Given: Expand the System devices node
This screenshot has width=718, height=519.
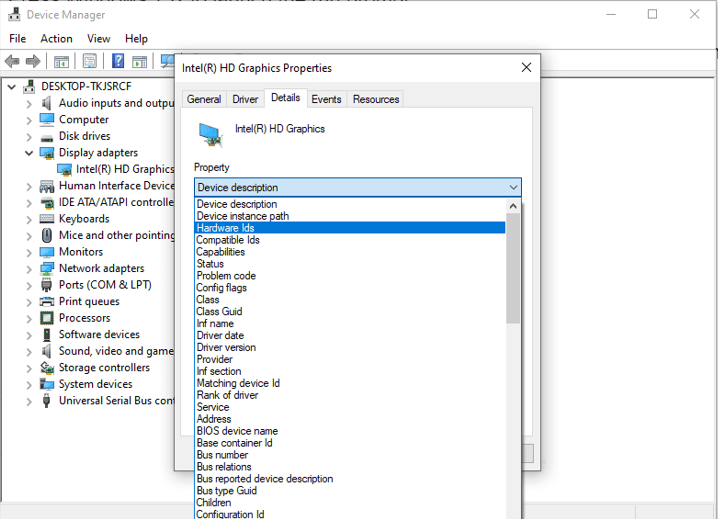Looking at the screenshot, I should tap(29, 385).
